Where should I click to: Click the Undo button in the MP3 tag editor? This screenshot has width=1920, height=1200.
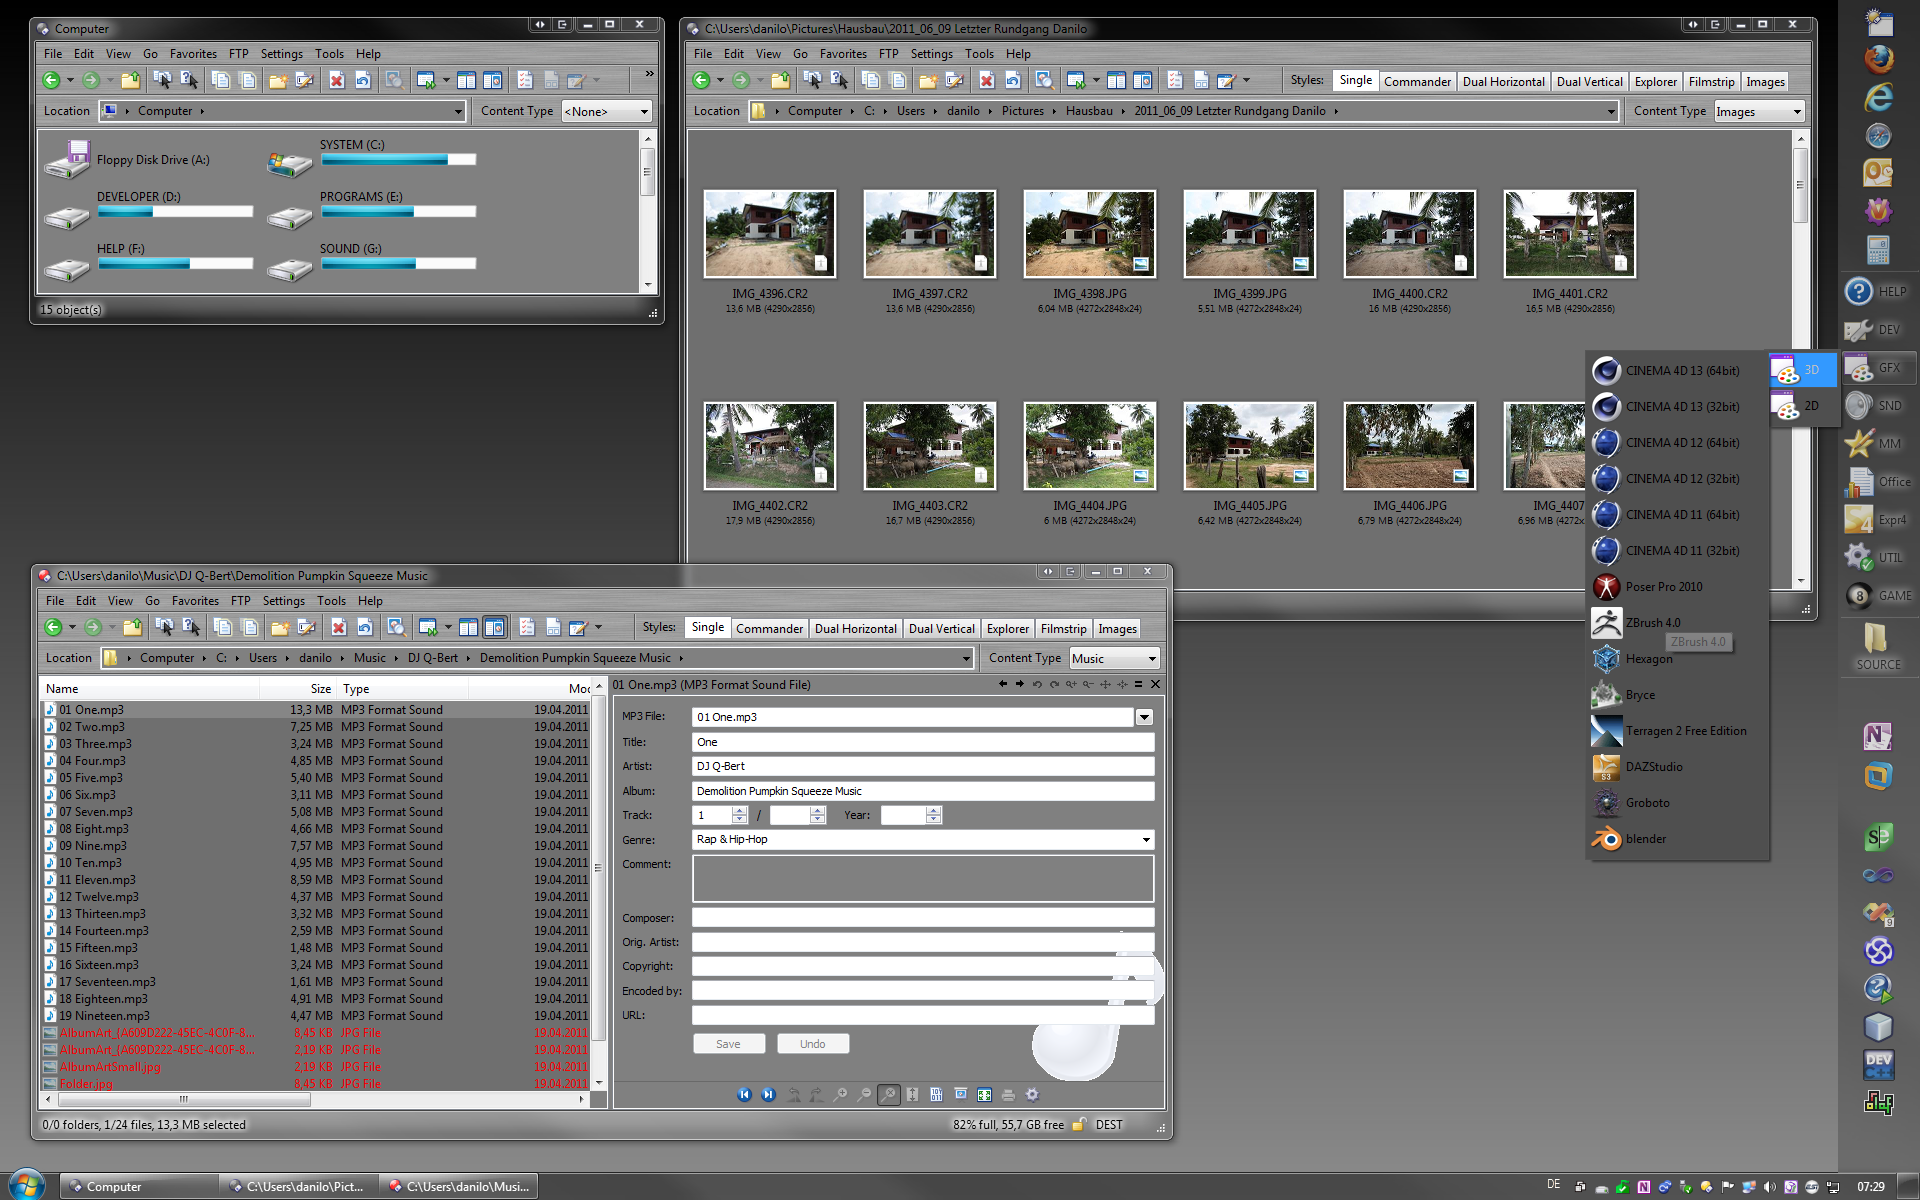[x=813, y=1044]
